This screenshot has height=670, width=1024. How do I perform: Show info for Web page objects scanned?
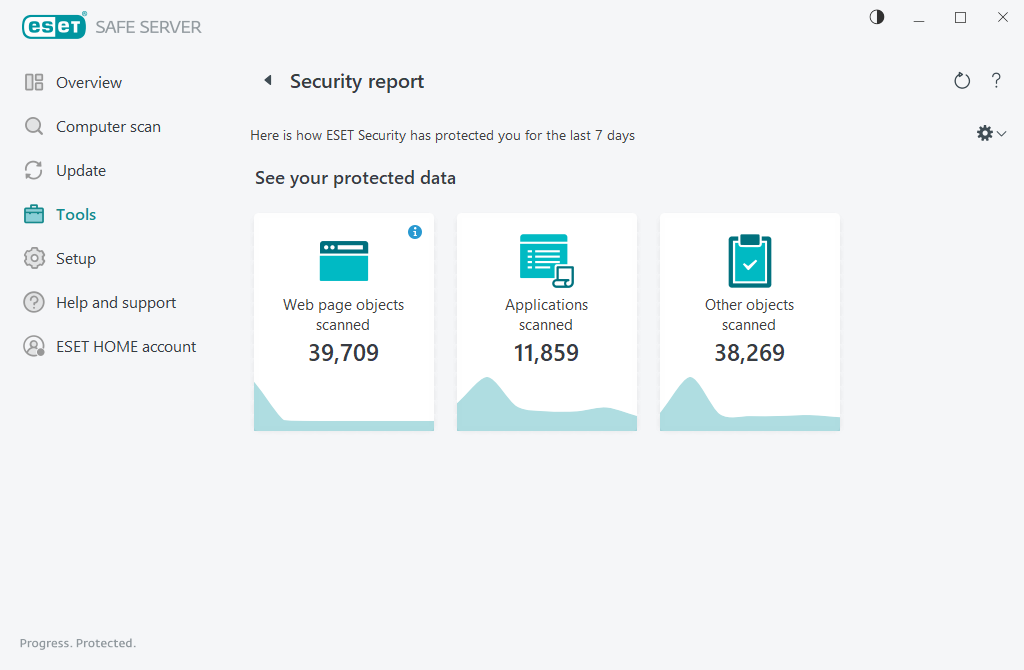pos(415,232)
